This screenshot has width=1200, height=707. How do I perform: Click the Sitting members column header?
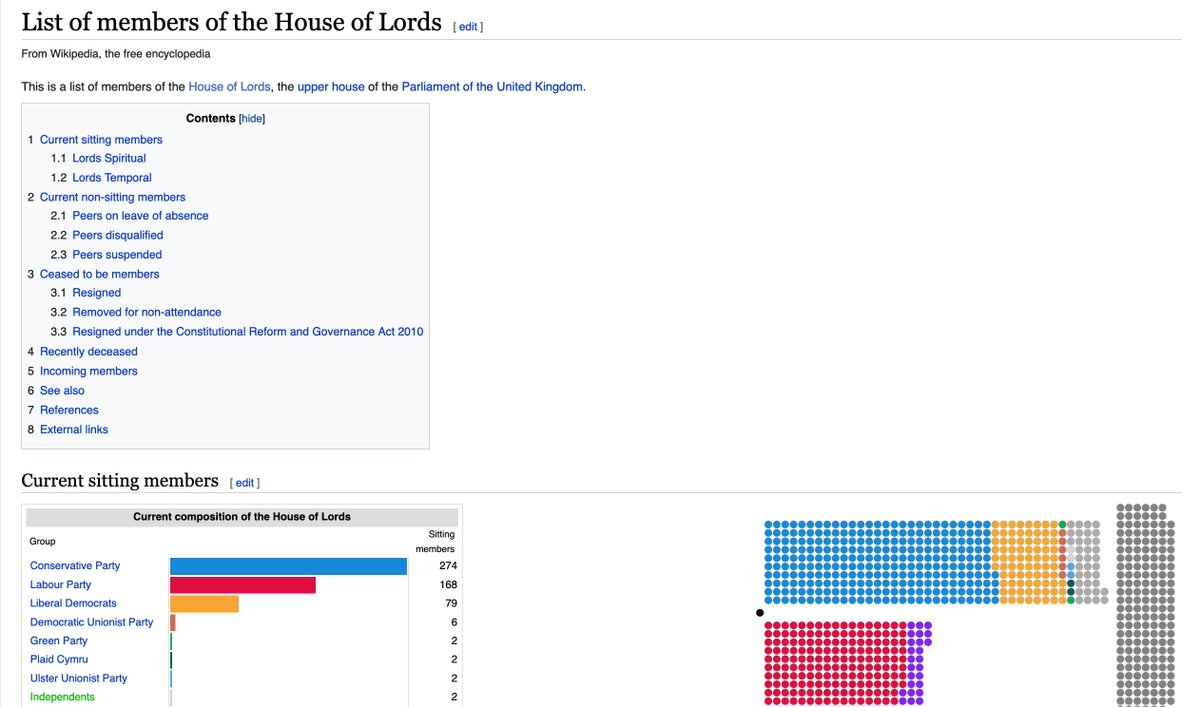click(435, 542)
